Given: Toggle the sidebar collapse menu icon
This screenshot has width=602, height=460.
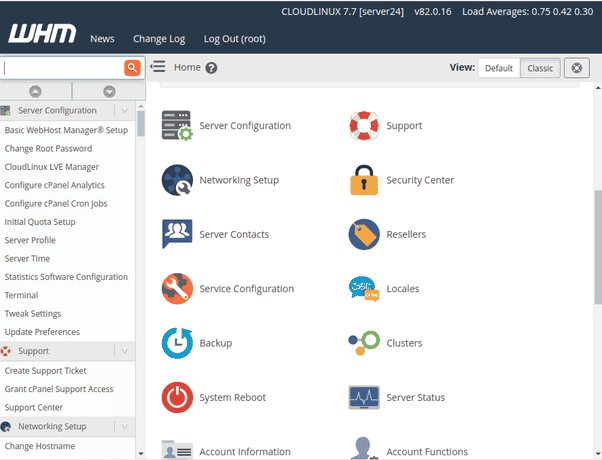Looking at the screenshot, I should (x=158, y=67).
